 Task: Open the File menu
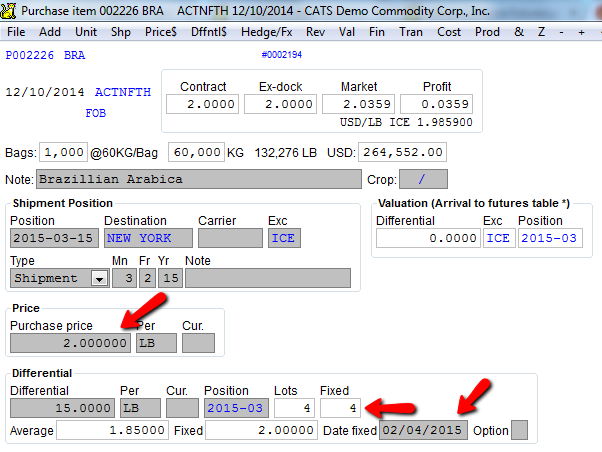[16, 32]
